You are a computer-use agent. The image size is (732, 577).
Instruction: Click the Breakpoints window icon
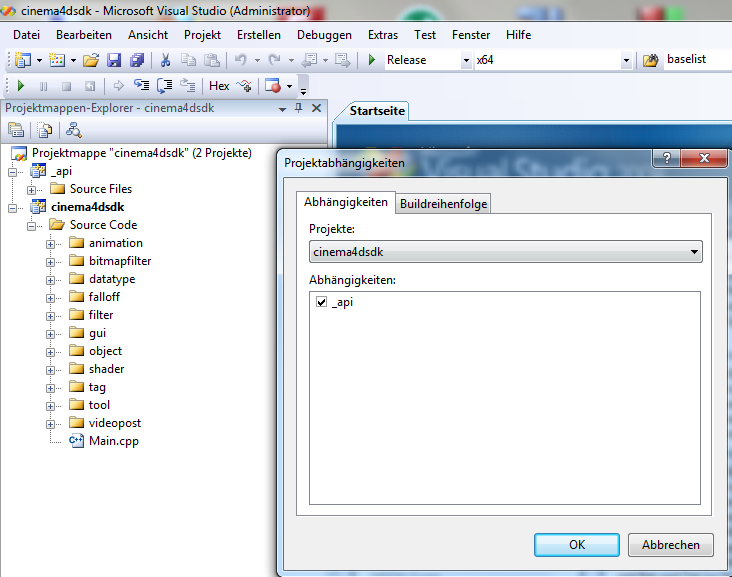[x=273, y=86]
